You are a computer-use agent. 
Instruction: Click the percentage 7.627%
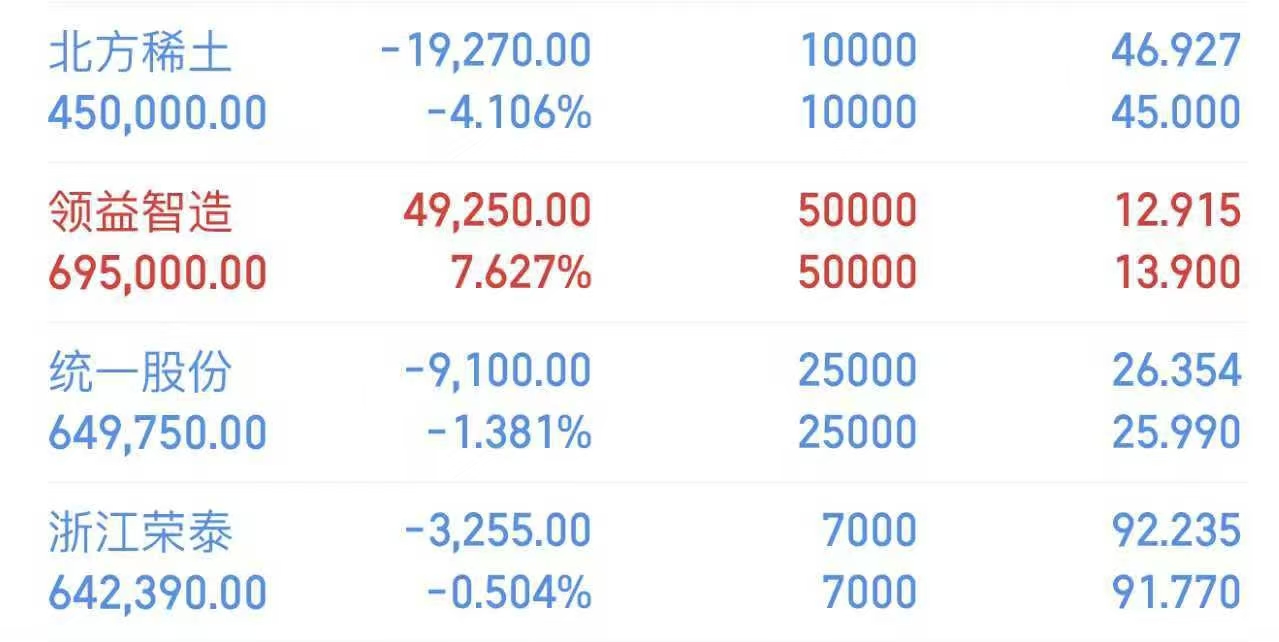(521, 273)
